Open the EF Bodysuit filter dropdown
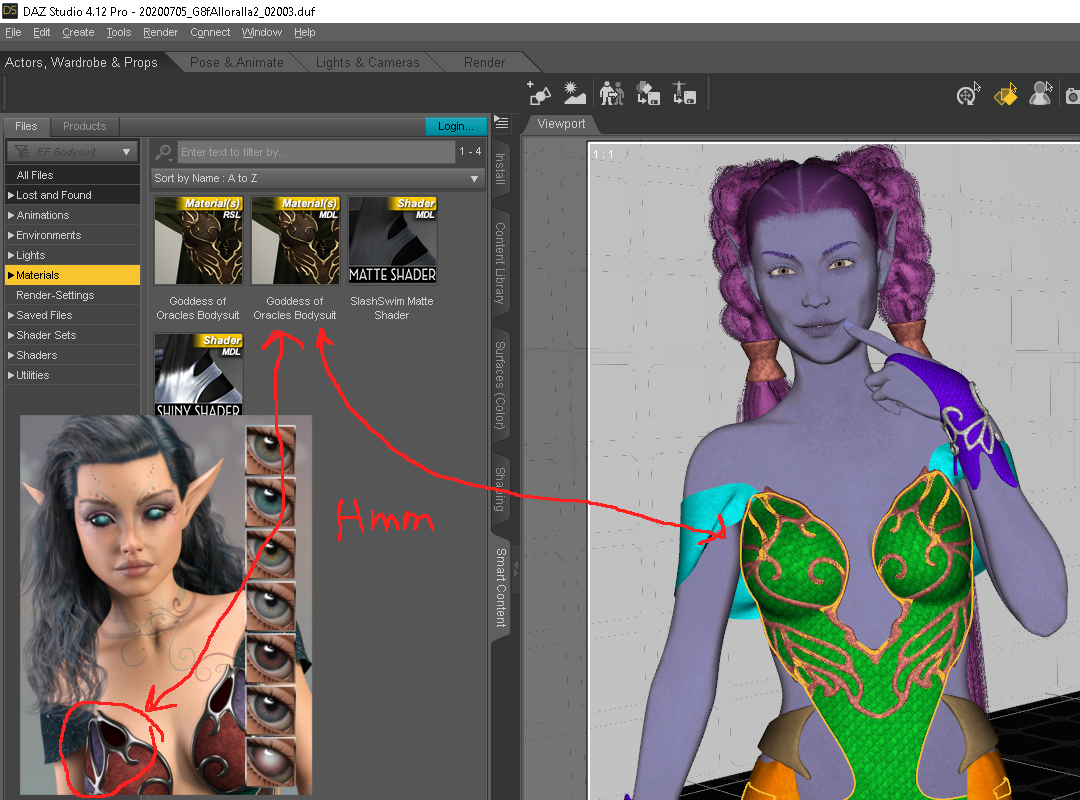1080x800 pixels. tap(72, 152)
